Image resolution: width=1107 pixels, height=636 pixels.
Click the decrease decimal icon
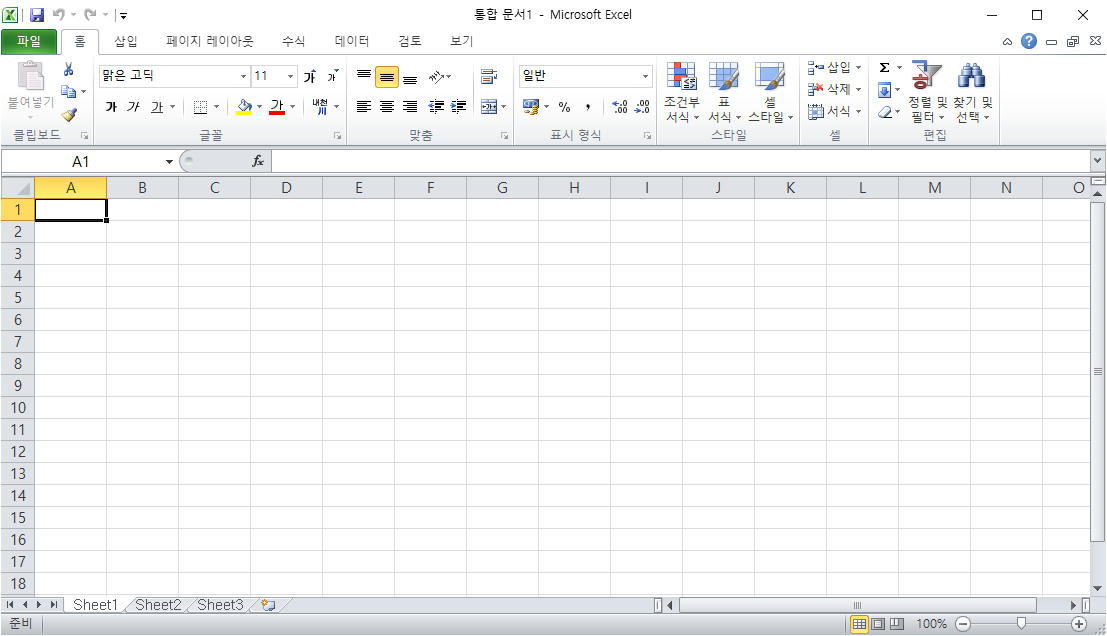642,107
